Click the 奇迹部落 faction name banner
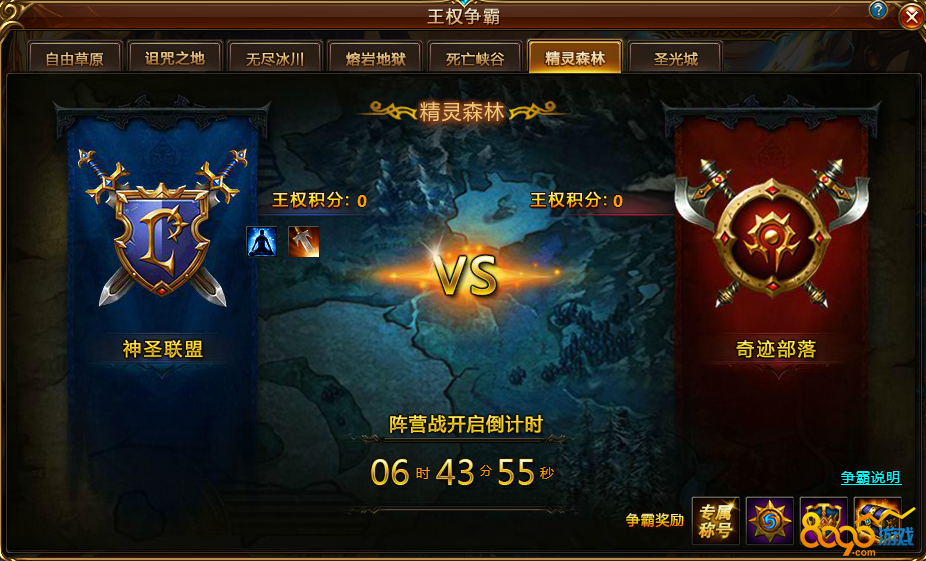Screen dimensions: 926x561 point(775,349)
